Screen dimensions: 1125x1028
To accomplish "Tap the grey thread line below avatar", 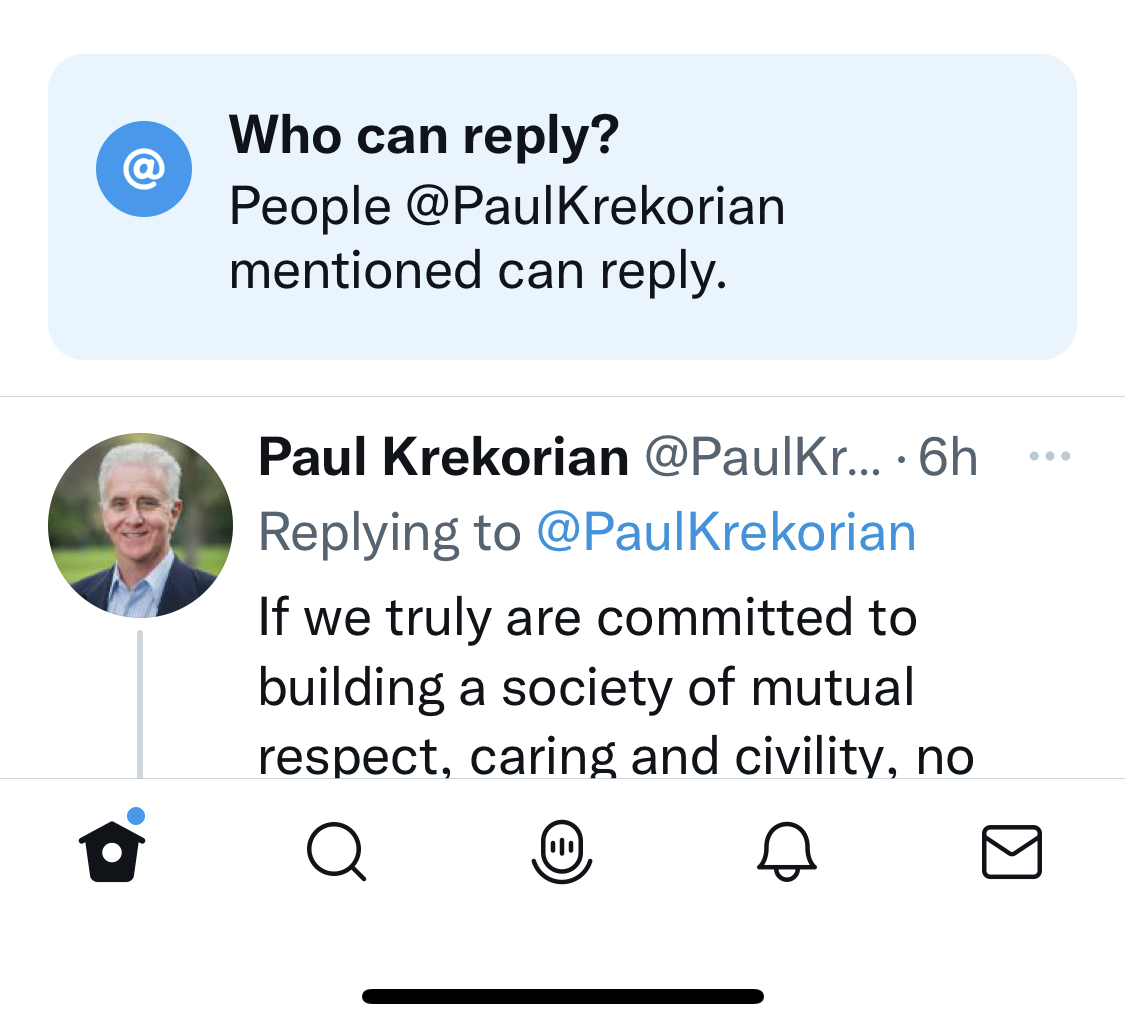I will (140, 703).
